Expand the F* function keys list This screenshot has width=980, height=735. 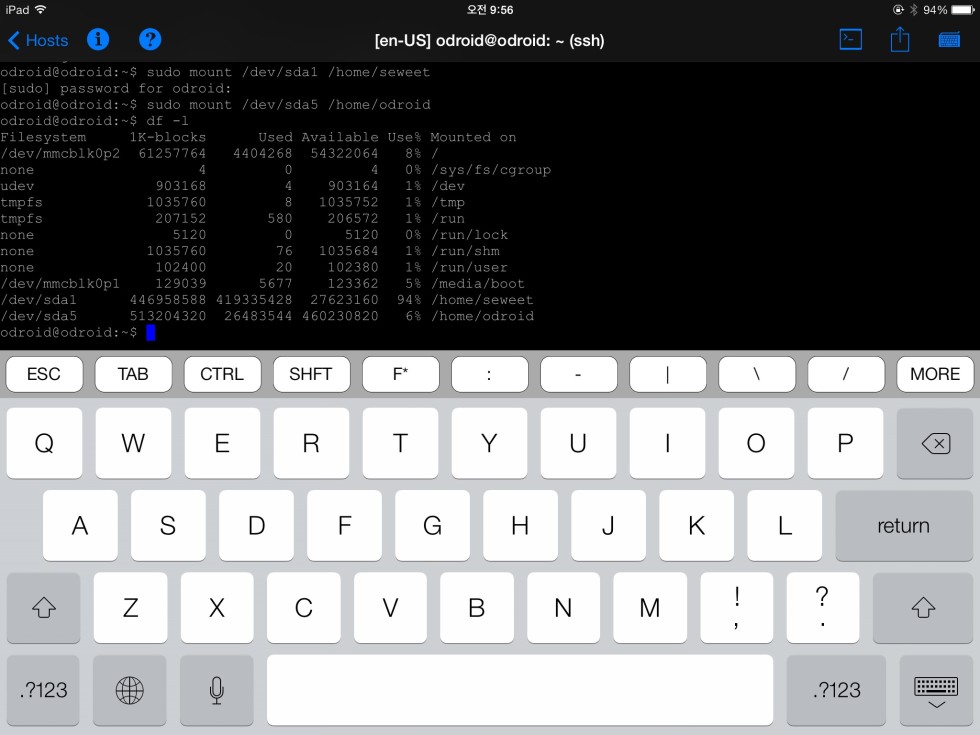pos(400,374)
